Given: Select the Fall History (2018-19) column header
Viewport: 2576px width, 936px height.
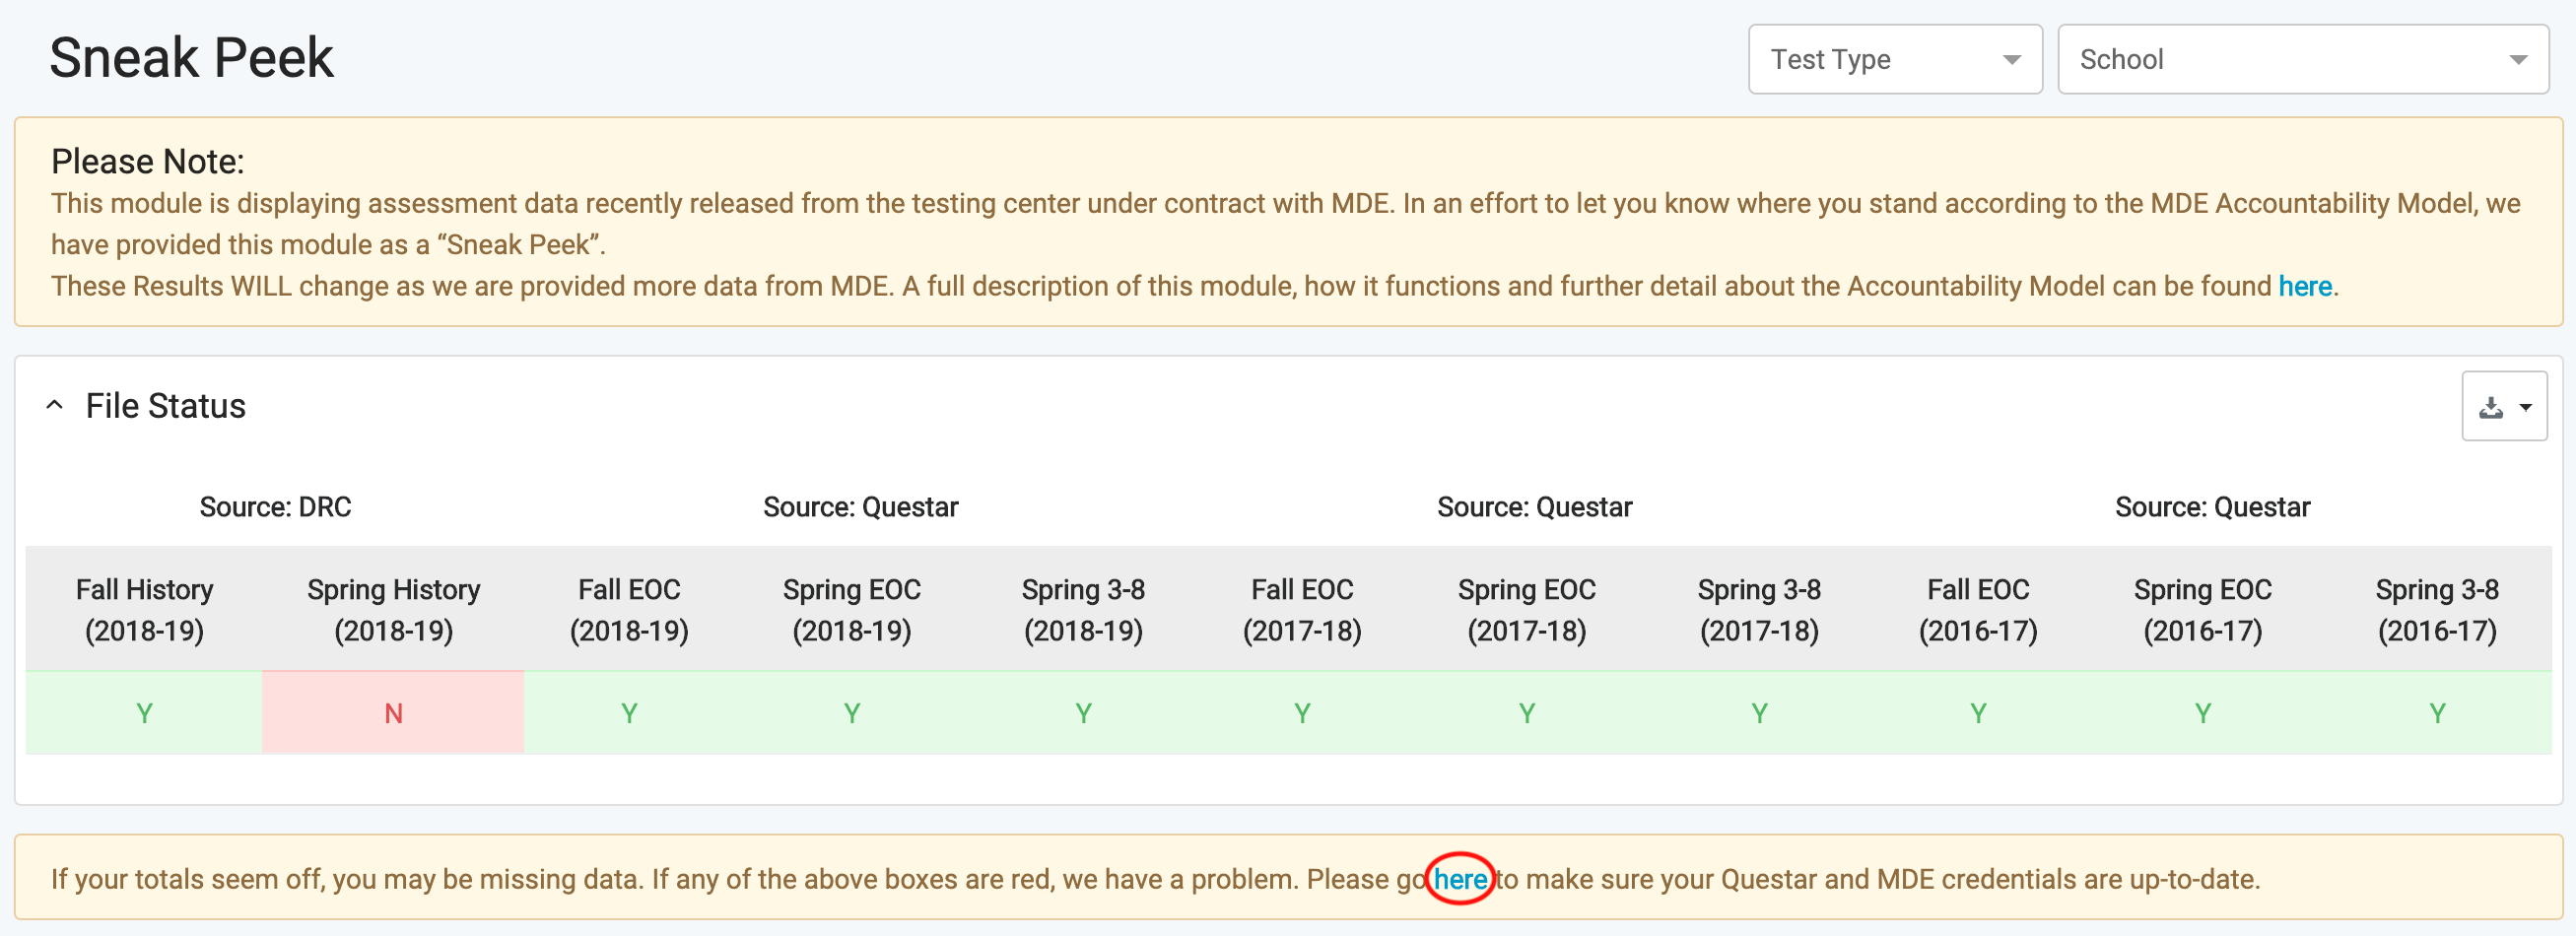Looking at the screenshot, I should coord(145,609).
